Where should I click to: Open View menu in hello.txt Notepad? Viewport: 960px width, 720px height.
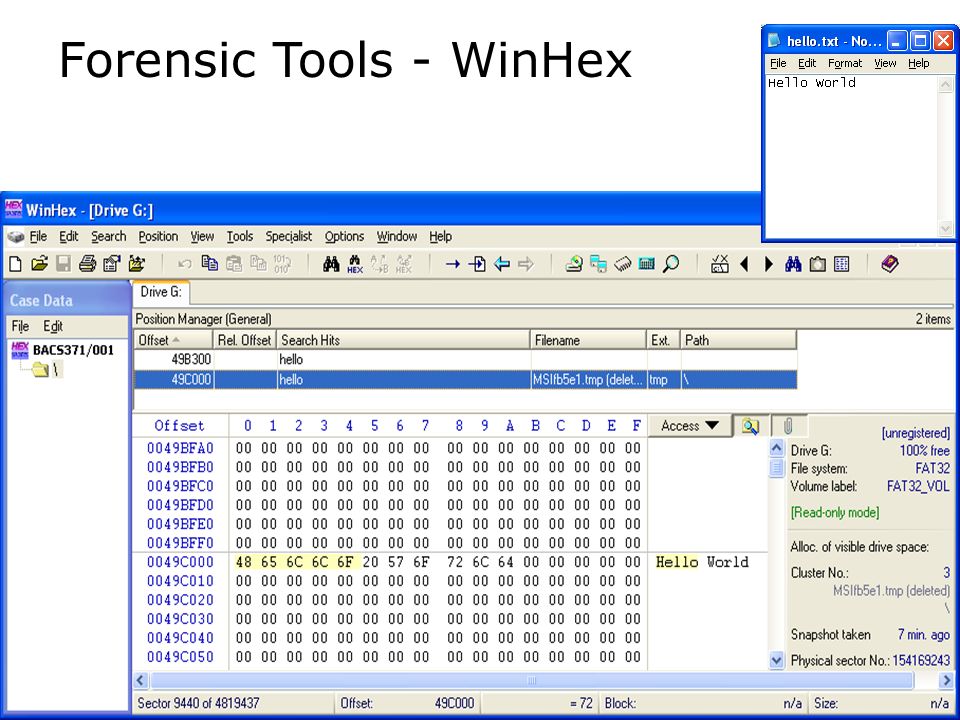[x=885, y=63]
